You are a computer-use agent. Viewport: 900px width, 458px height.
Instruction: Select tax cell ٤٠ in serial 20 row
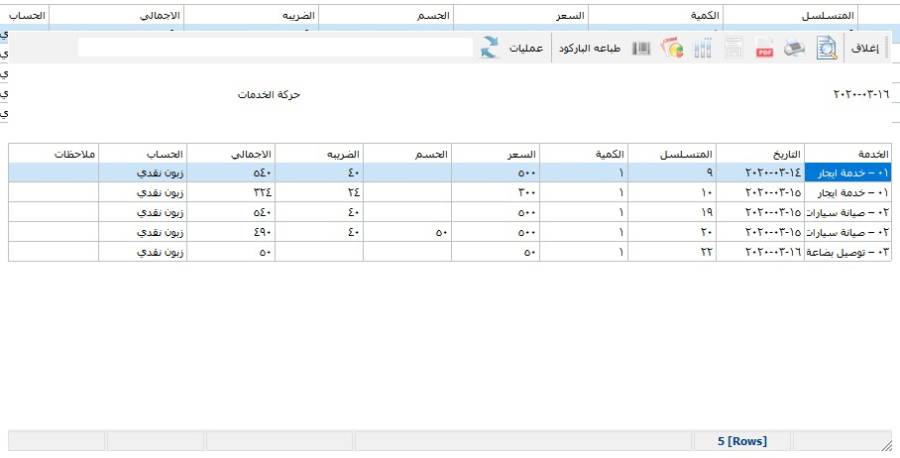(x=319, y=232)
